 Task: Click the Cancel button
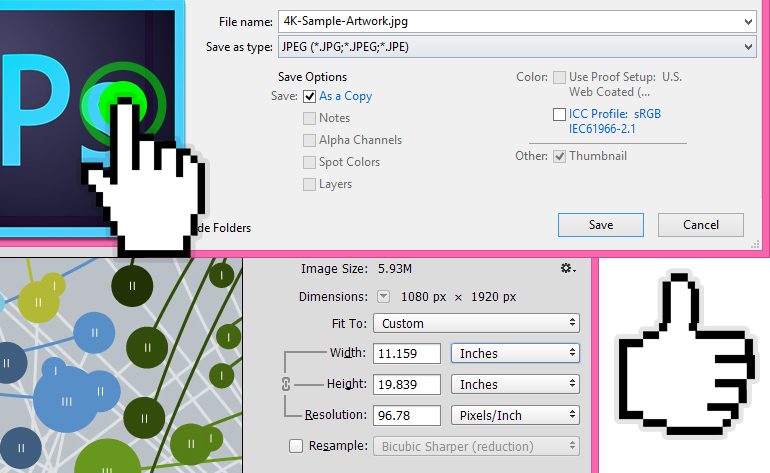[701, 225]
